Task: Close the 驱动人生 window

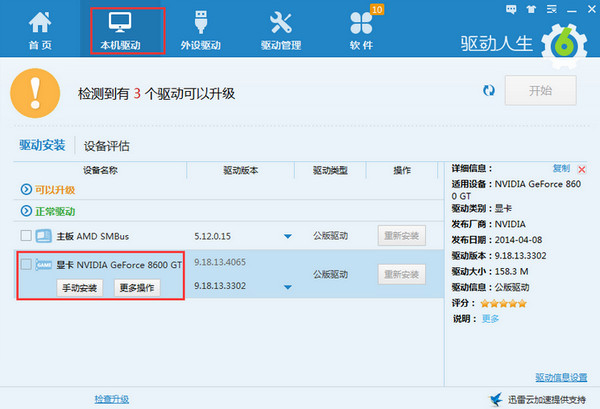Action: 592,9
